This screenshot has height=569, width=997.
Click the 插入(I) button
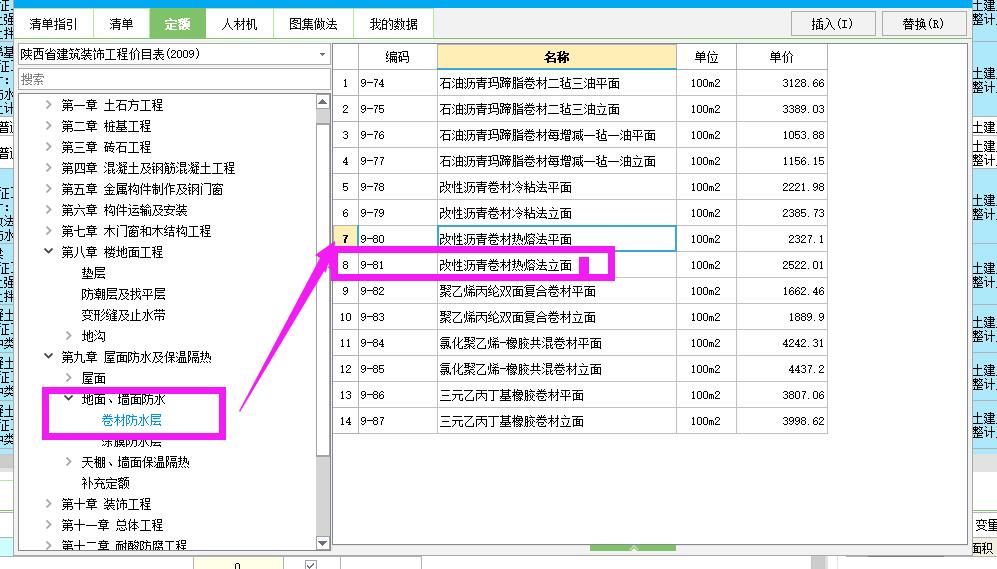(832, 24)
